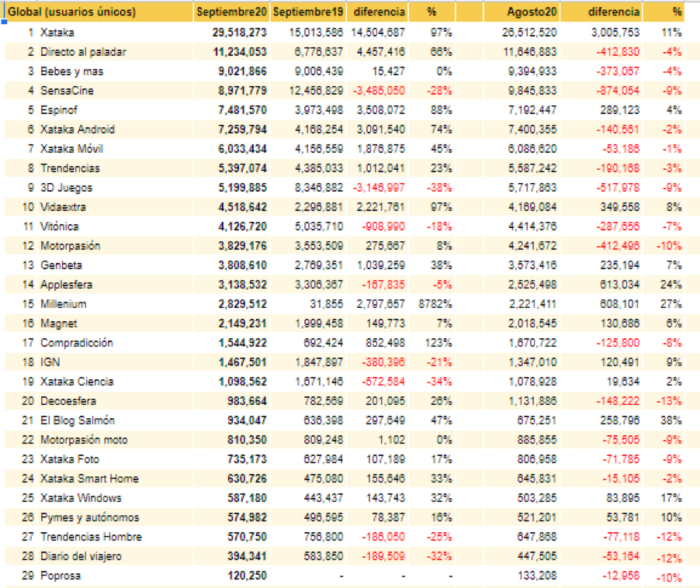Click the value 9,021,866

click(x=242, y=71)
